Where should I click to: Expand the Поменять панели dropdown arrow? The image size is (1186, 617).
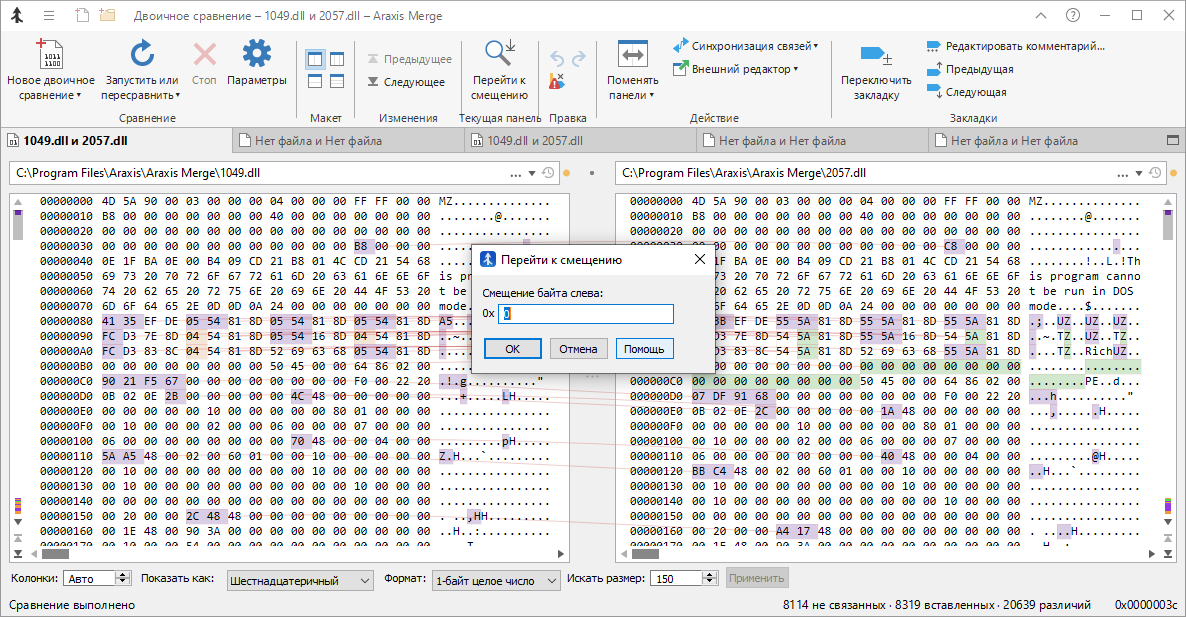[651, 96]
